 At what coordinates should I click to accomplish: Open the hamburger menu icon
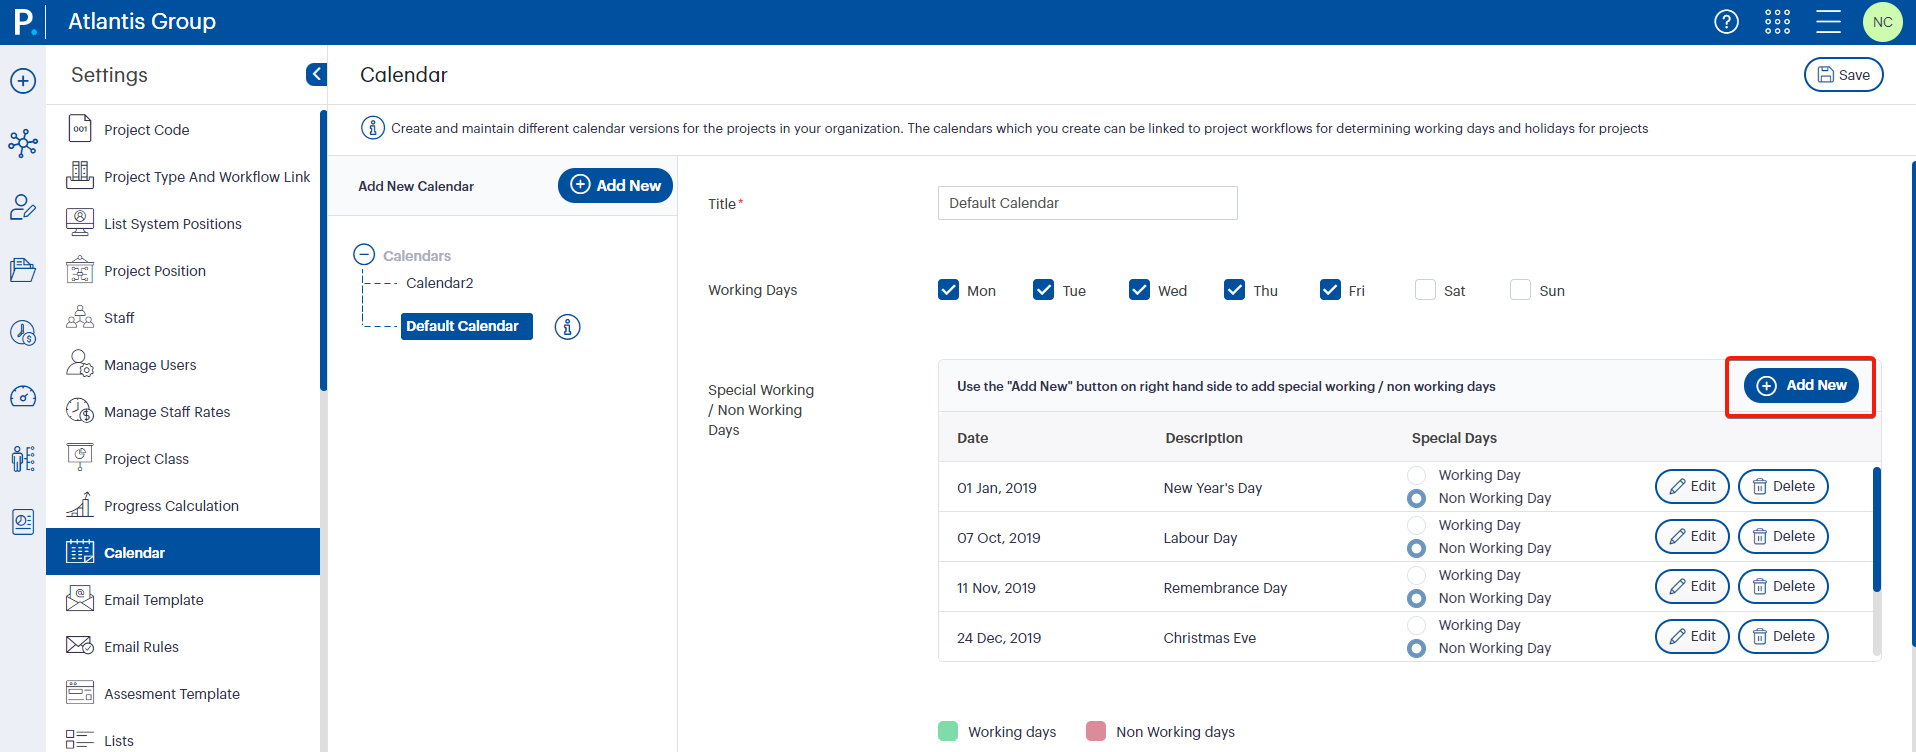(1828, 22)
